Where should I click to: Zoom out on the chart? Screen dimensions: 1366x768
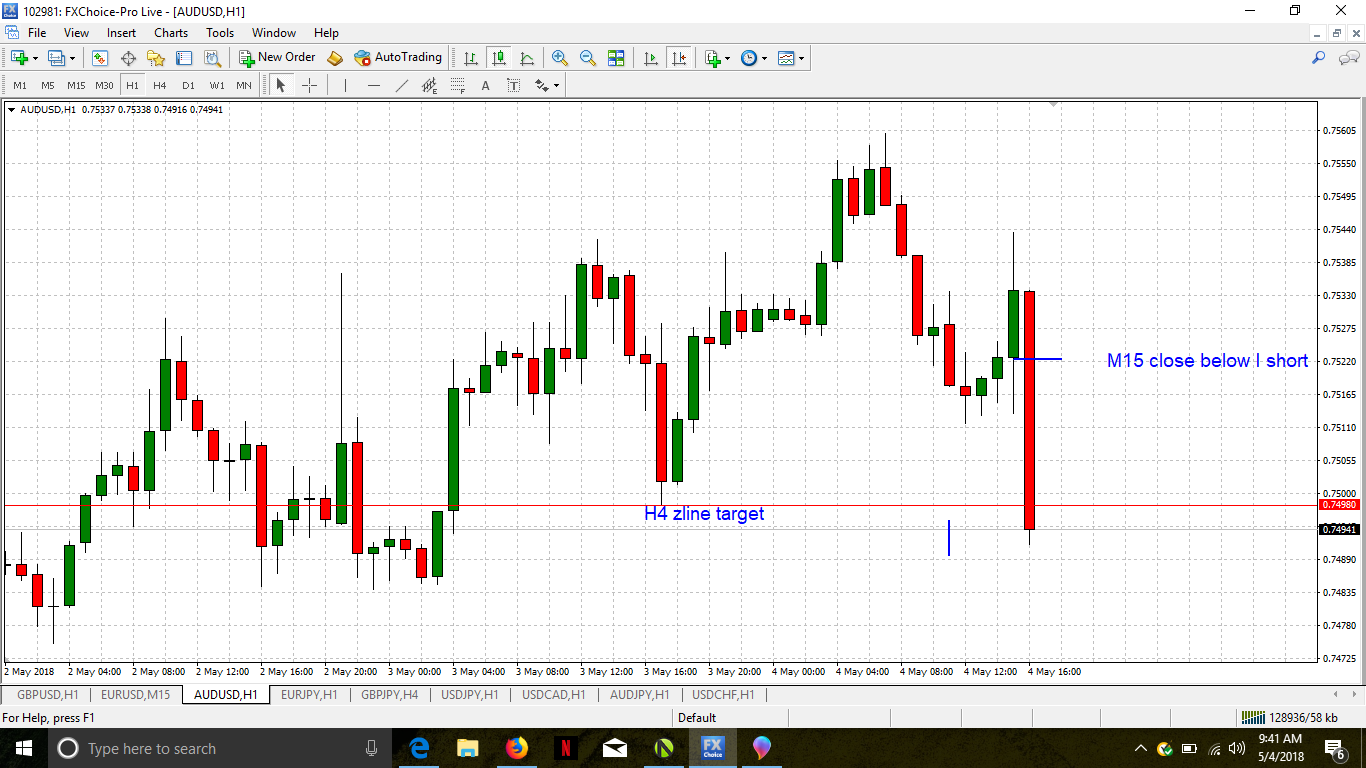588,58
